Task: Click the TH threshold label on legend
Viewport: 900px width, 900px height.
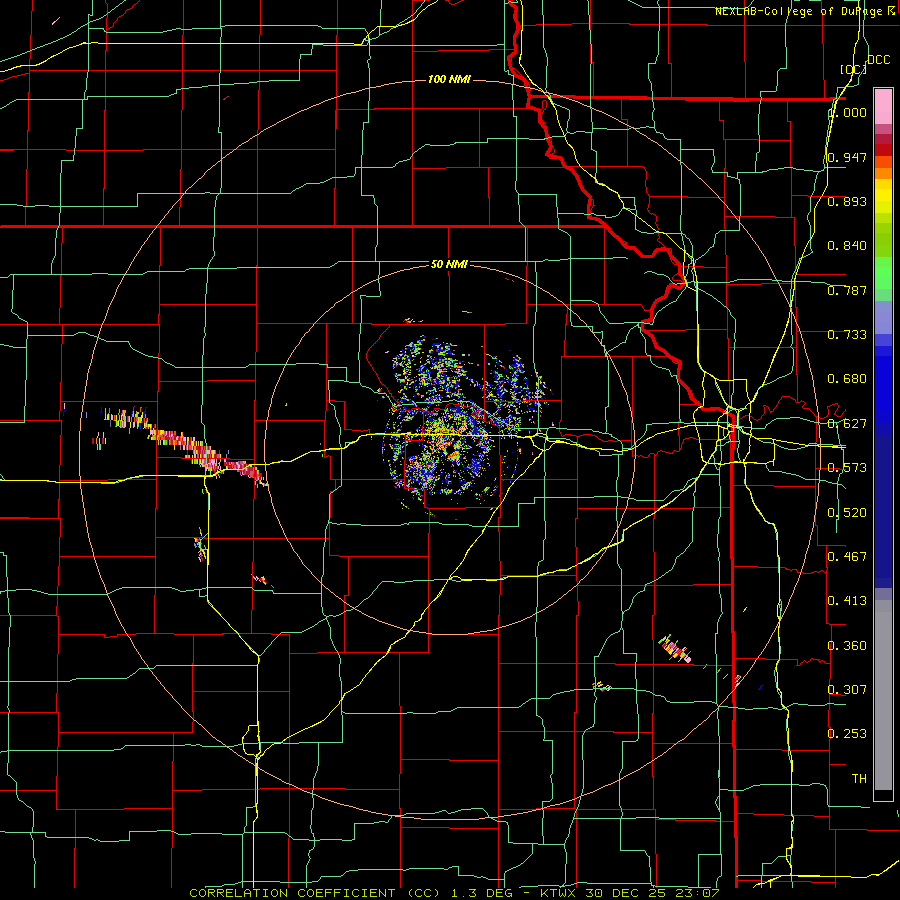Action: tap(859, 779)
